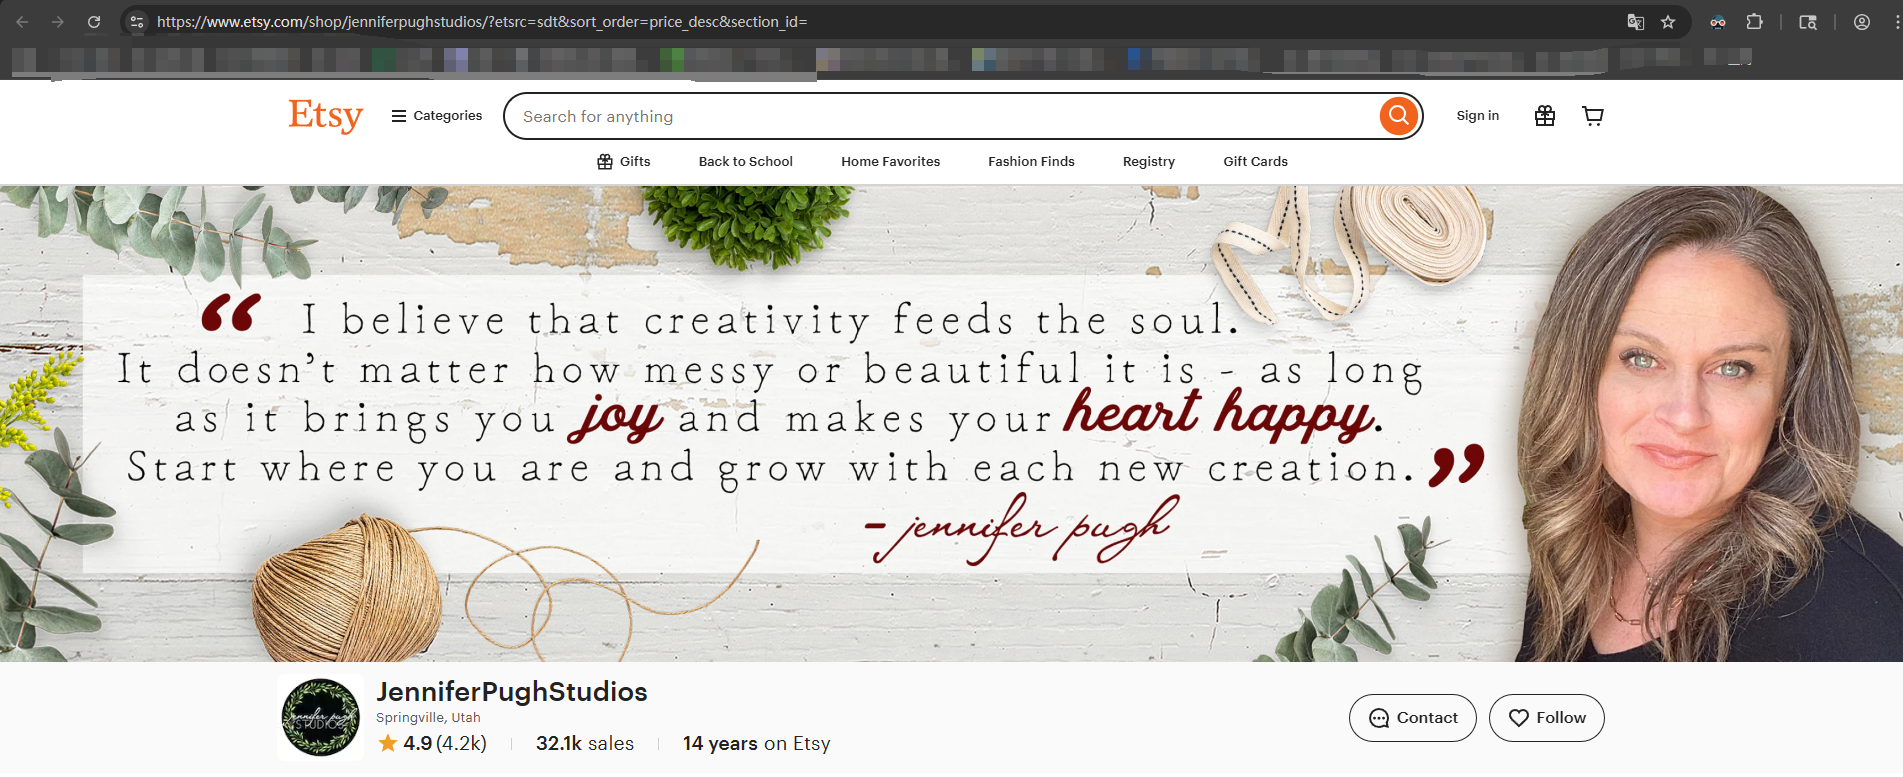Reload the page with refresh icon
The width and height of the screenshot is (1903, 777).
click(94, 22)
